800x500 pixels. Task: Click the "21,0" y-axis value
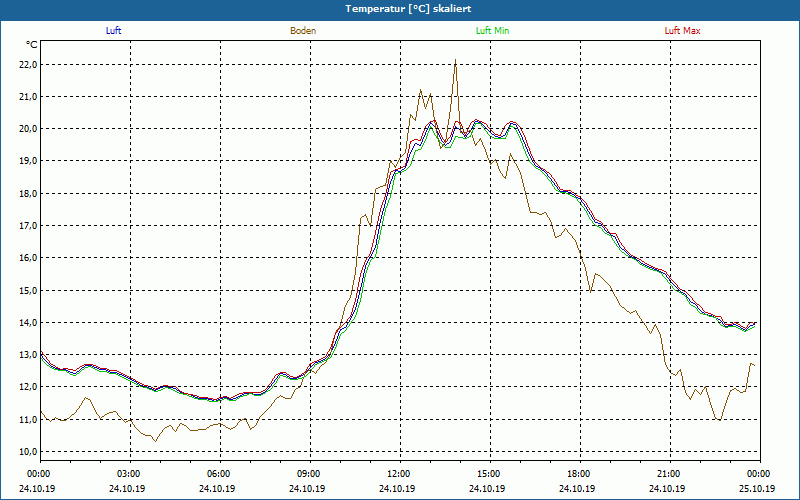pos(29,96)
